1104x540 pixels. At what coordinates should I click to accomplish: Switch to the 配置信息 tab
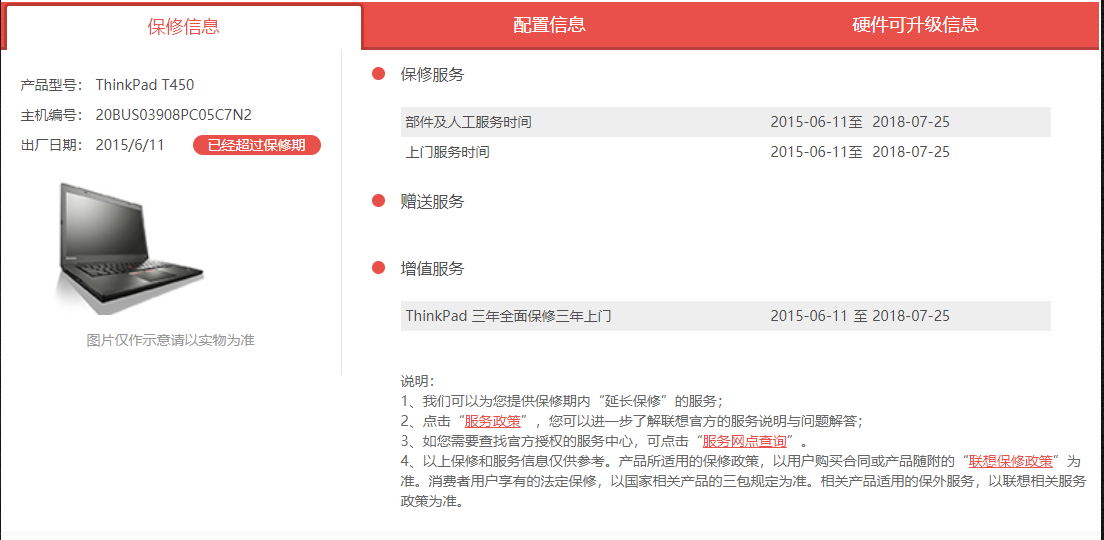pyautogui.click(x=549, y=25)
